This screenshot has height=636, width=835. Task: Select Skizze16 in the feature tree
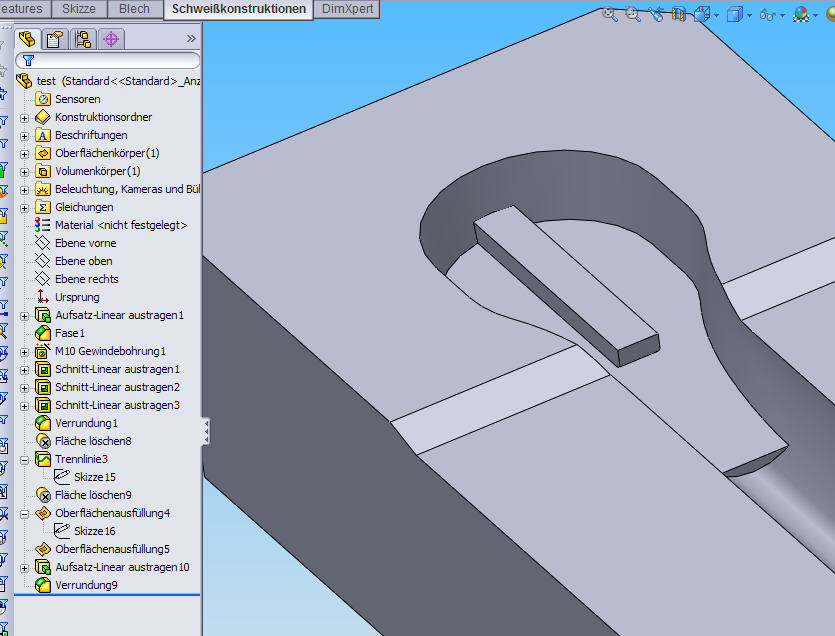coord(95,531)
